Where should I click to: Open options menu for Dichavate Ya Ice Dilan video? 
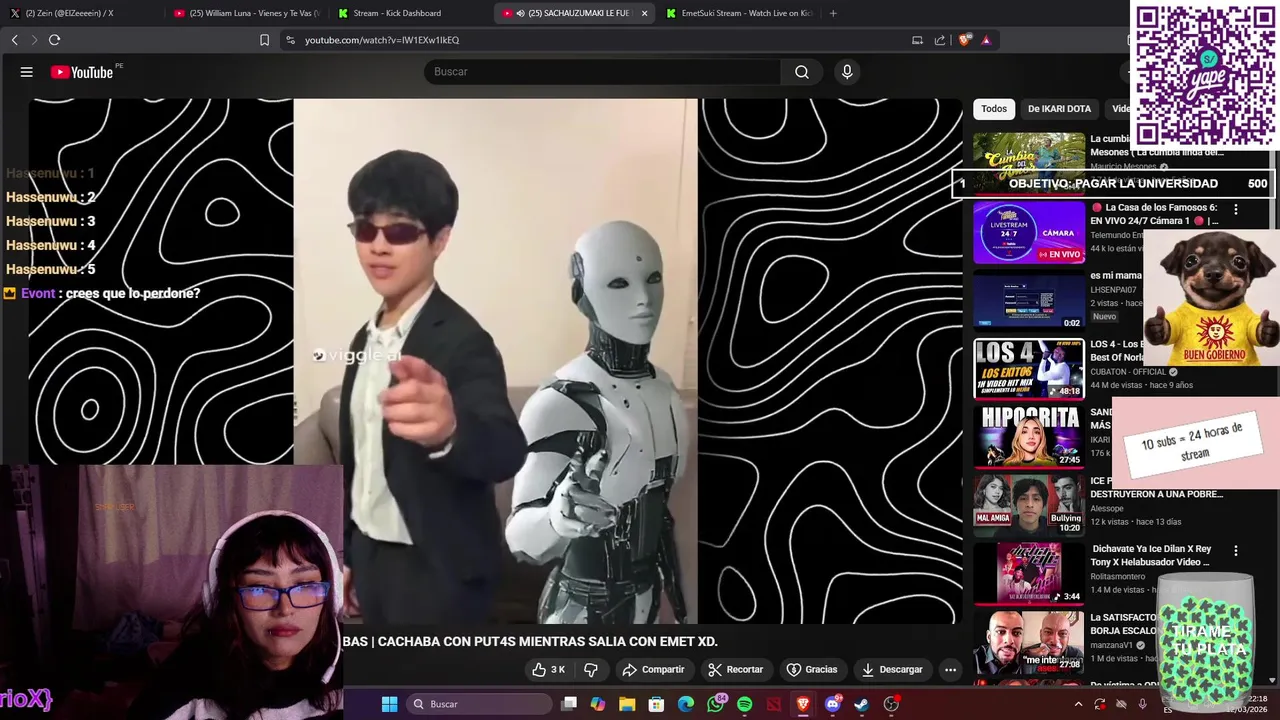(x=1236, y=551)
